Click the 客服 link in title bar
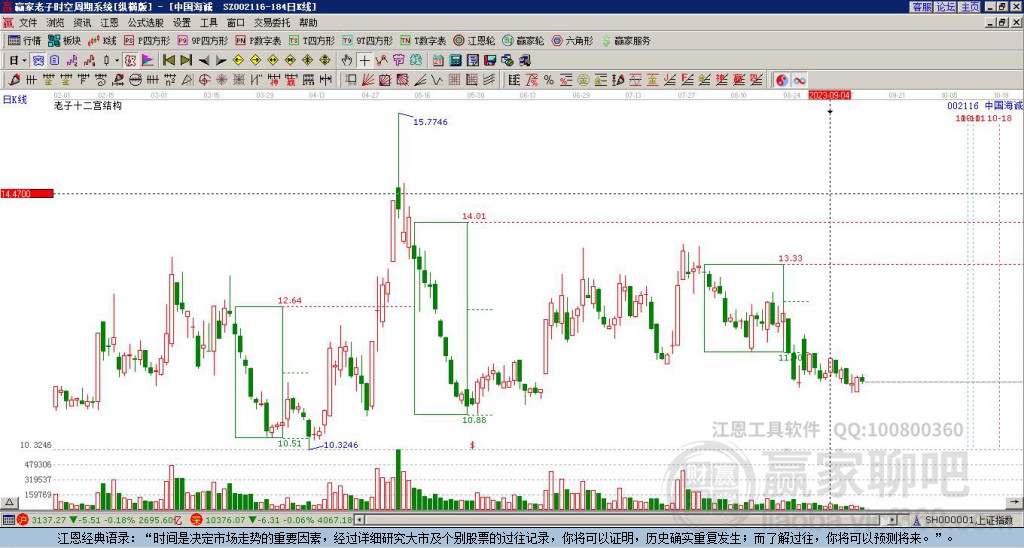Viewport: 1024px width, 548px height. point(921,7)
